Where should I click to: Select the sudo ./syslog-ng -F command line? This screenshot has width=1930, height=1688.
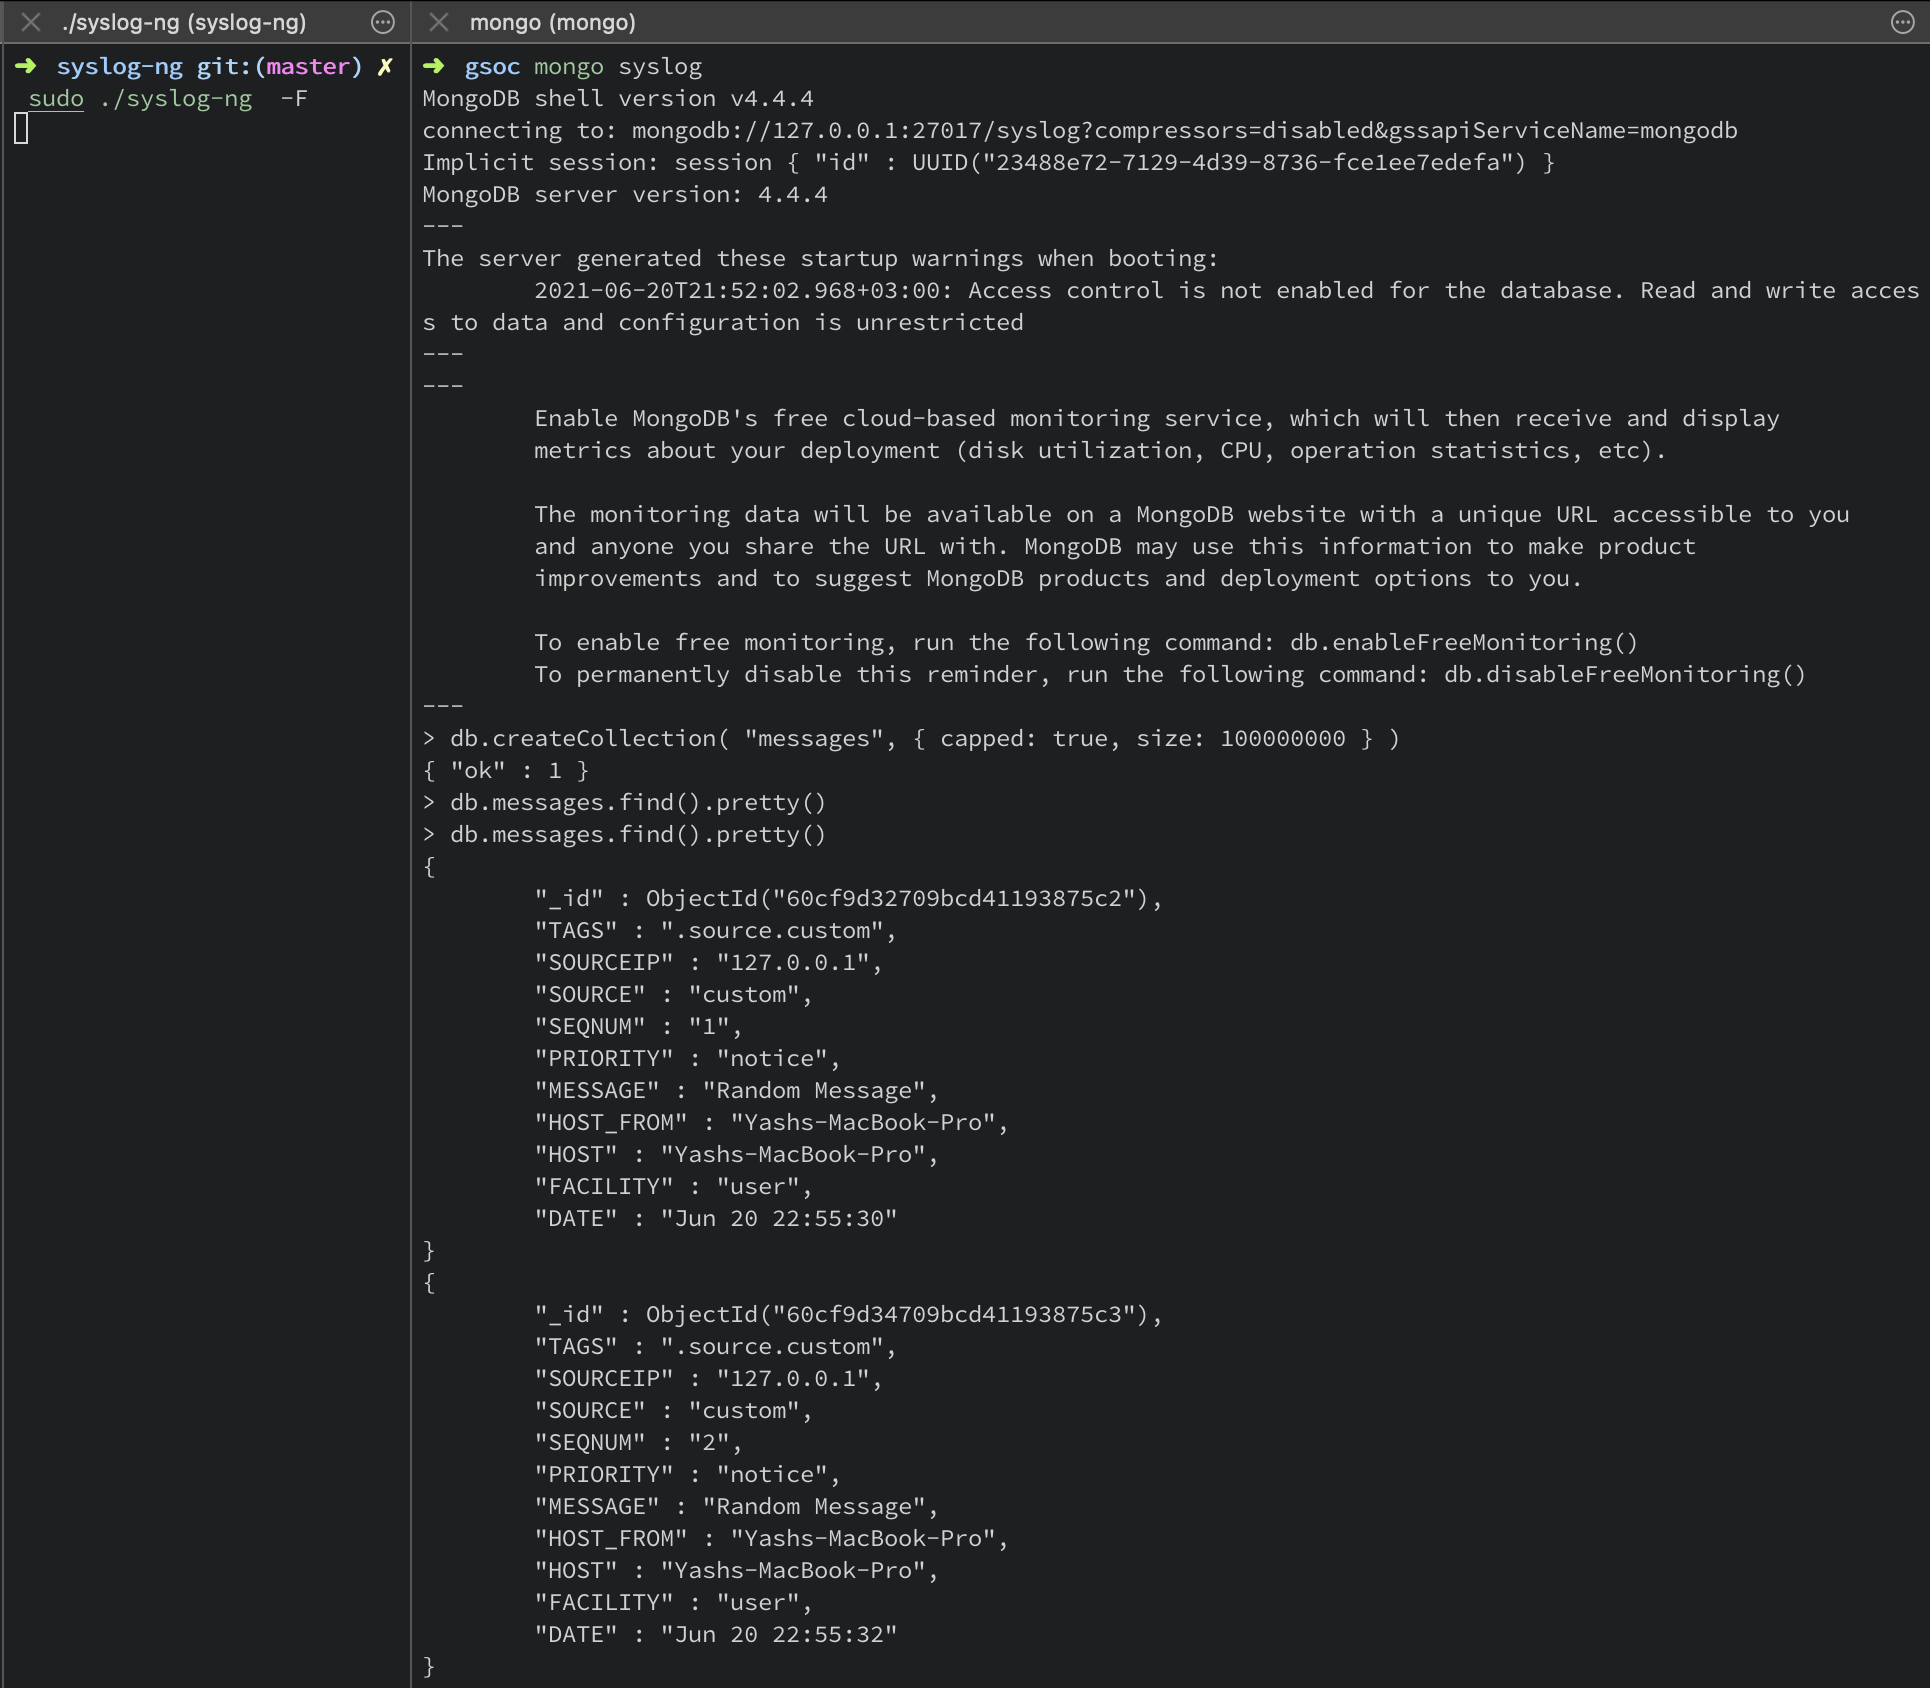tap(167, 98)
